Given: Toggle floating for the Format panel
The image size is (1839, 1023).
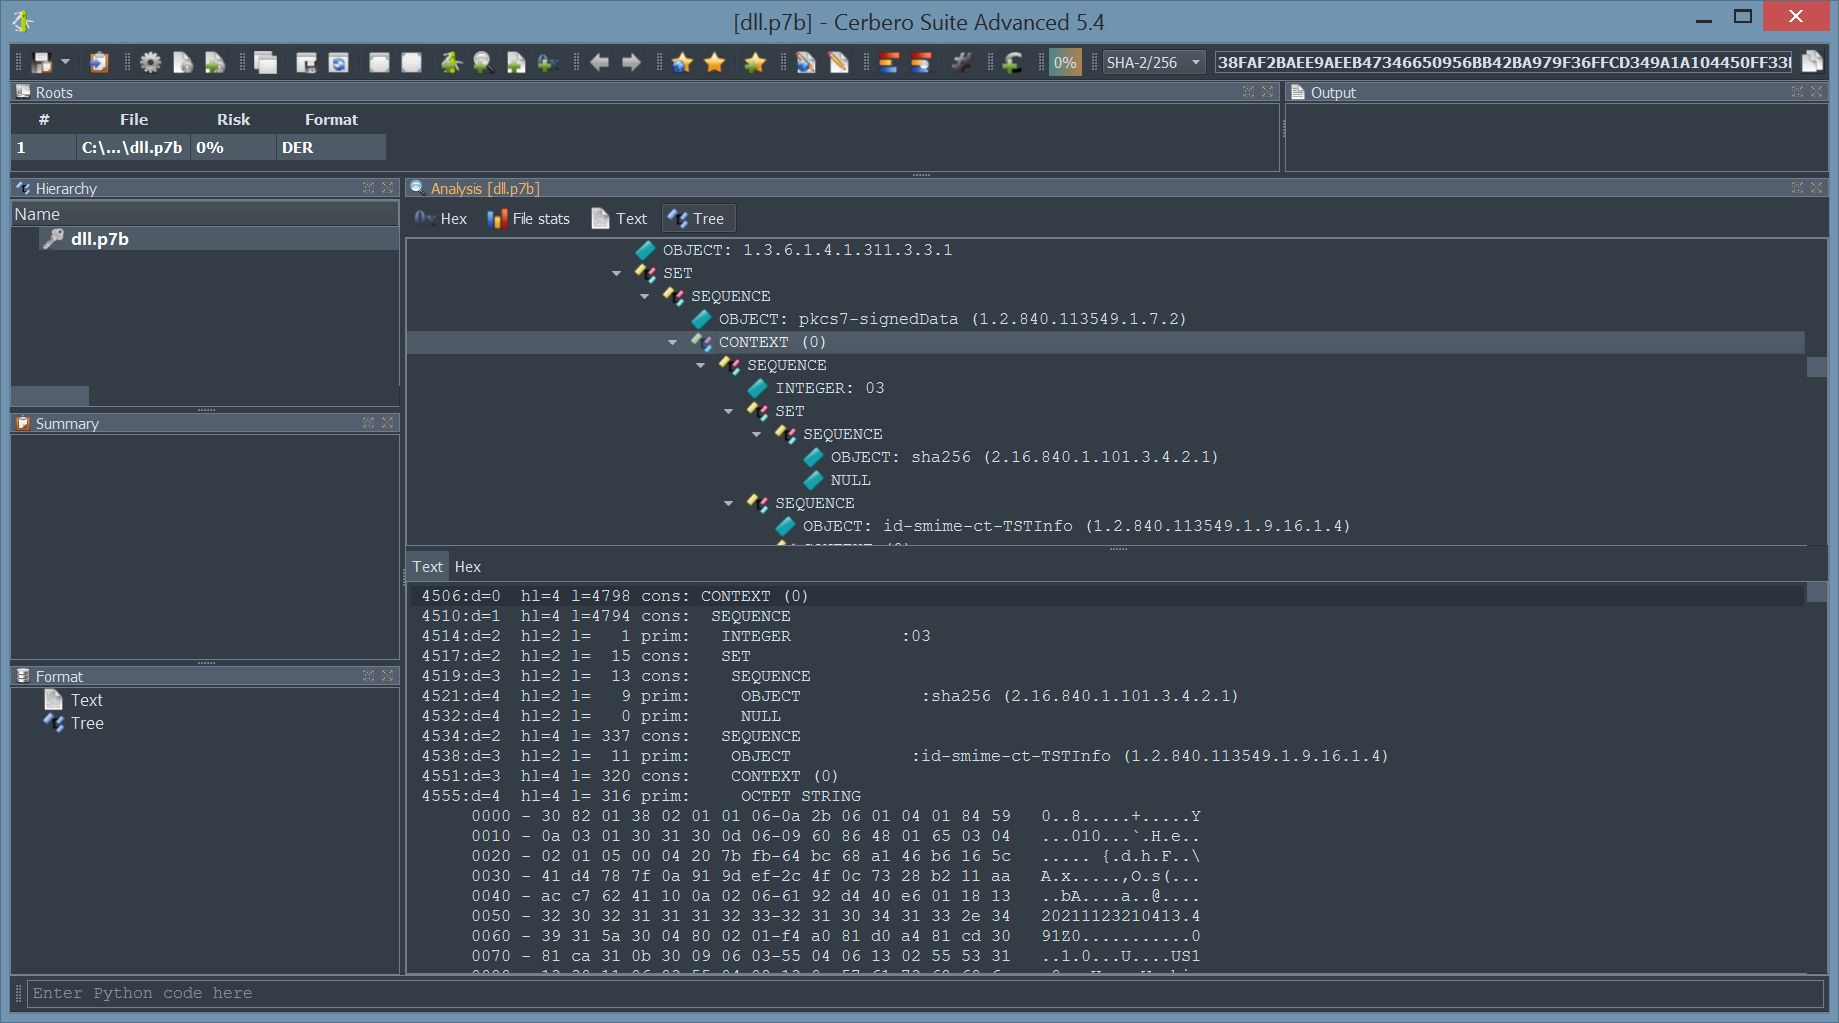Looking at the screenshot, I should (368, 676).
